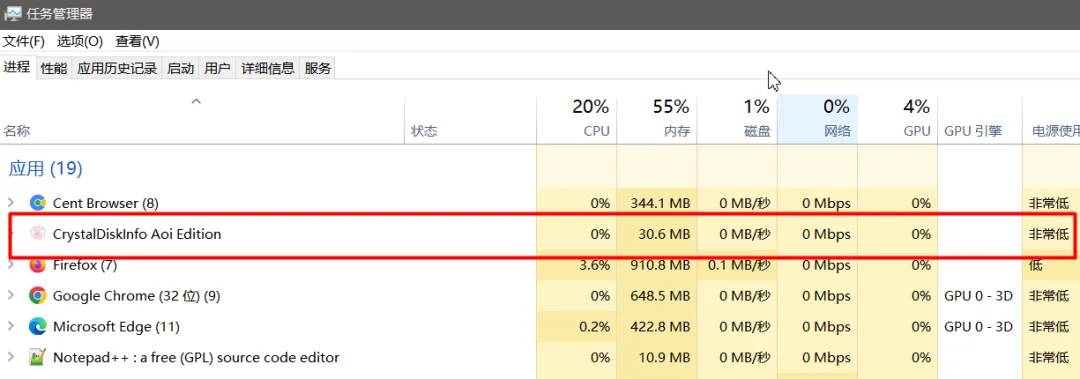Switch to the 性能 tab
1080x379 pixels.
(x=54, y=68)
